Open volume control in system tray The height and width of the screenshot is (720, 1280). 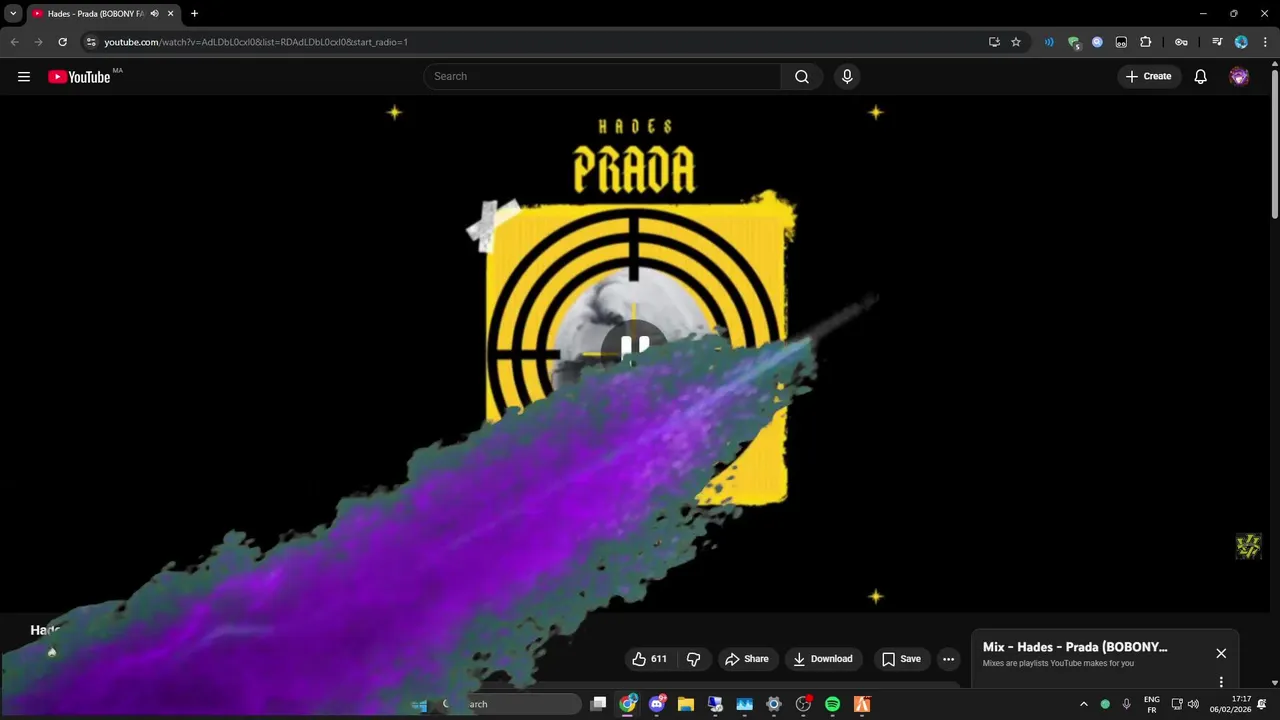pyautogui.click(x=1193, y=704)
